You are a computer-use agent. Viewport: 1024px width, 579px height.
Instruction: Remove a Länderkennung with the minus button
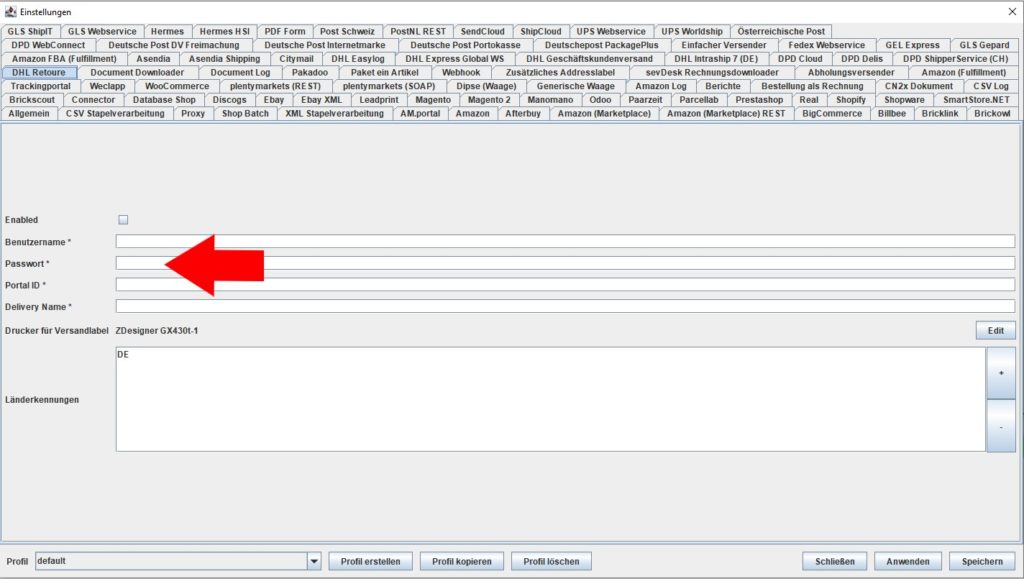pyautogui.click(x=1000, y=426)
